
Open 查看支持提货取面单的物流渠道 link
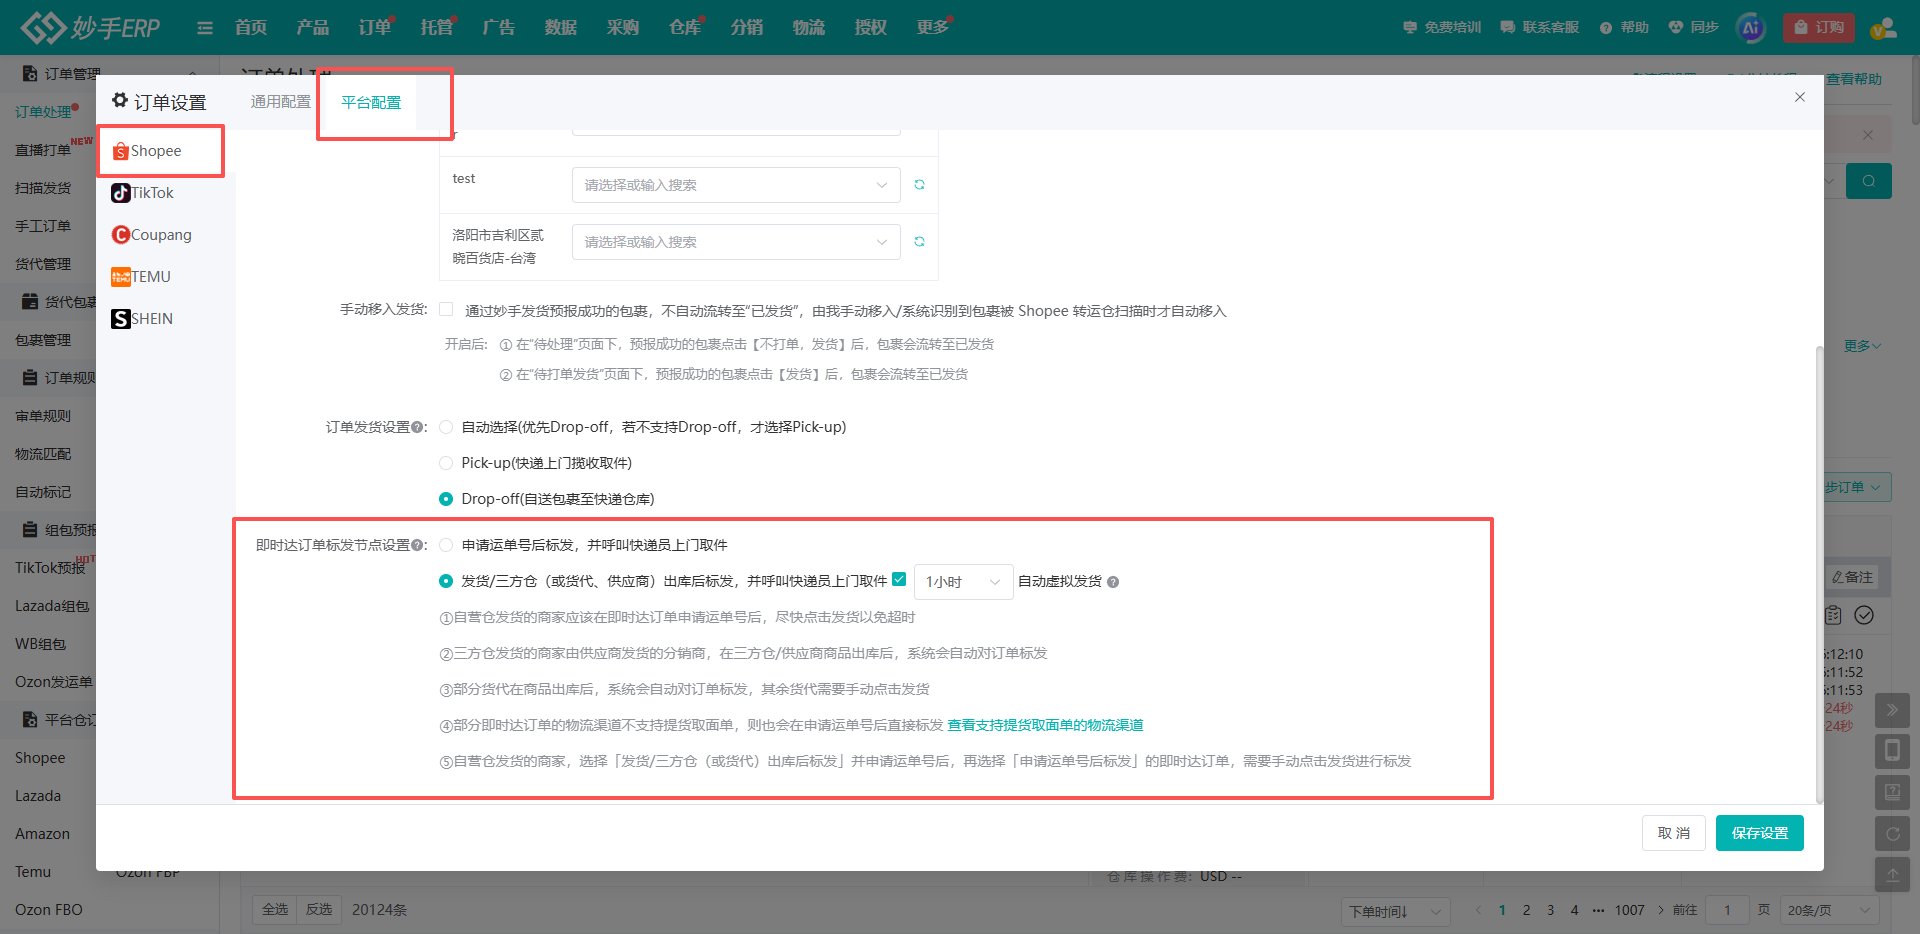click(1046, 725)
